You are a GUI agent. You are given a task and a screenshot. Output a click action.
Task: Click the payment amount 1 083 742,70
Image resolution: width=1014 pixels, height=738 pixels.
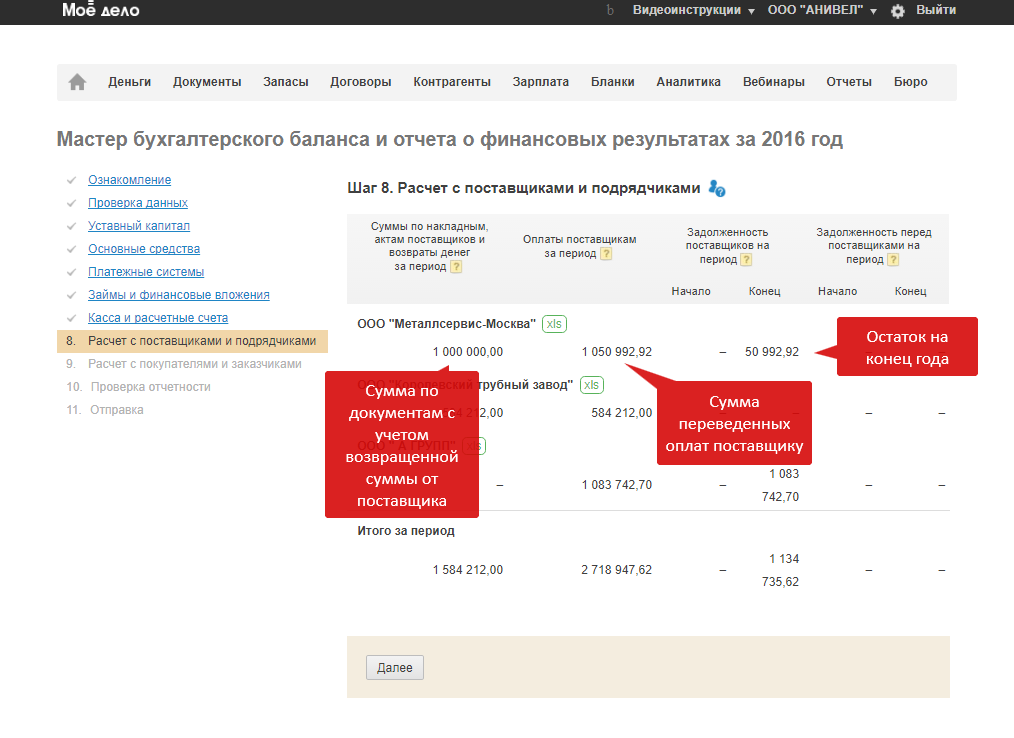(x=616, y=485)
